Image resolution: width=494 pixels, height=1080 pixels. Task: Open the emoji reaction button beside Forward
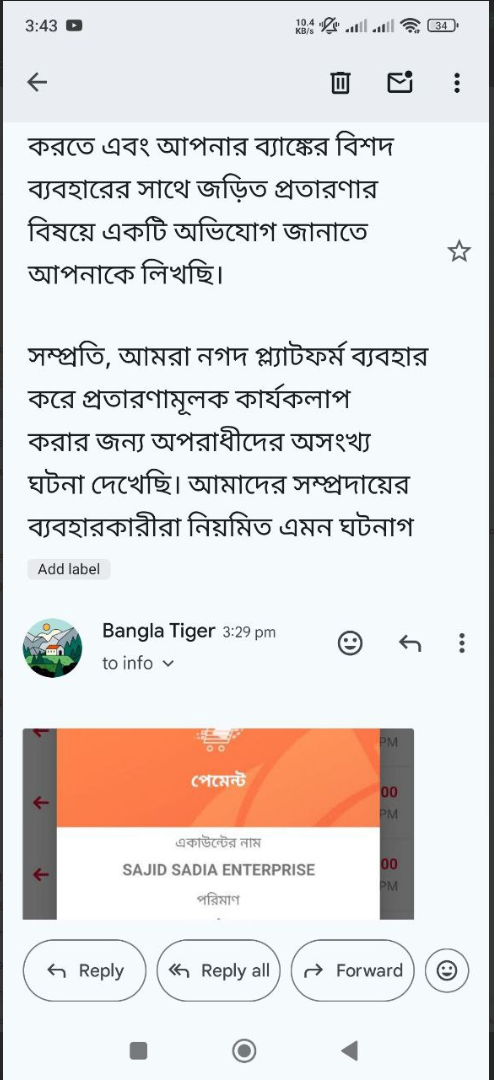[447, 970]
